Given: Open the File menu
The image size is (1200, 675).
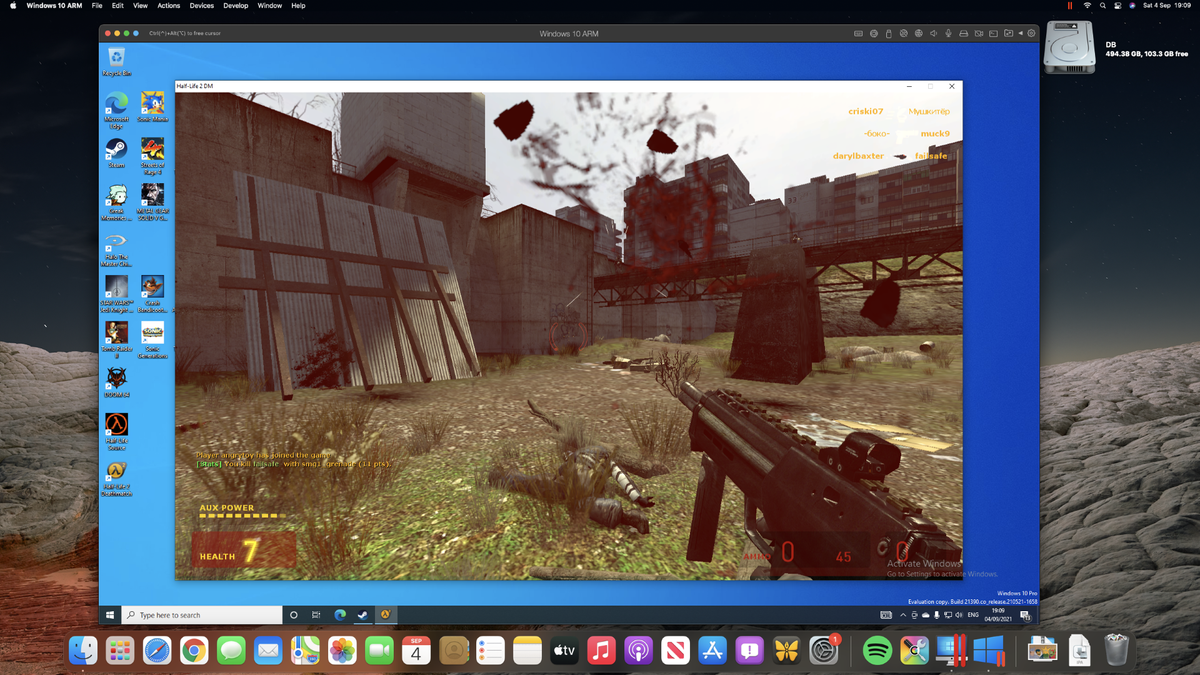Looking at the screenshot, I should coord(97,5).
